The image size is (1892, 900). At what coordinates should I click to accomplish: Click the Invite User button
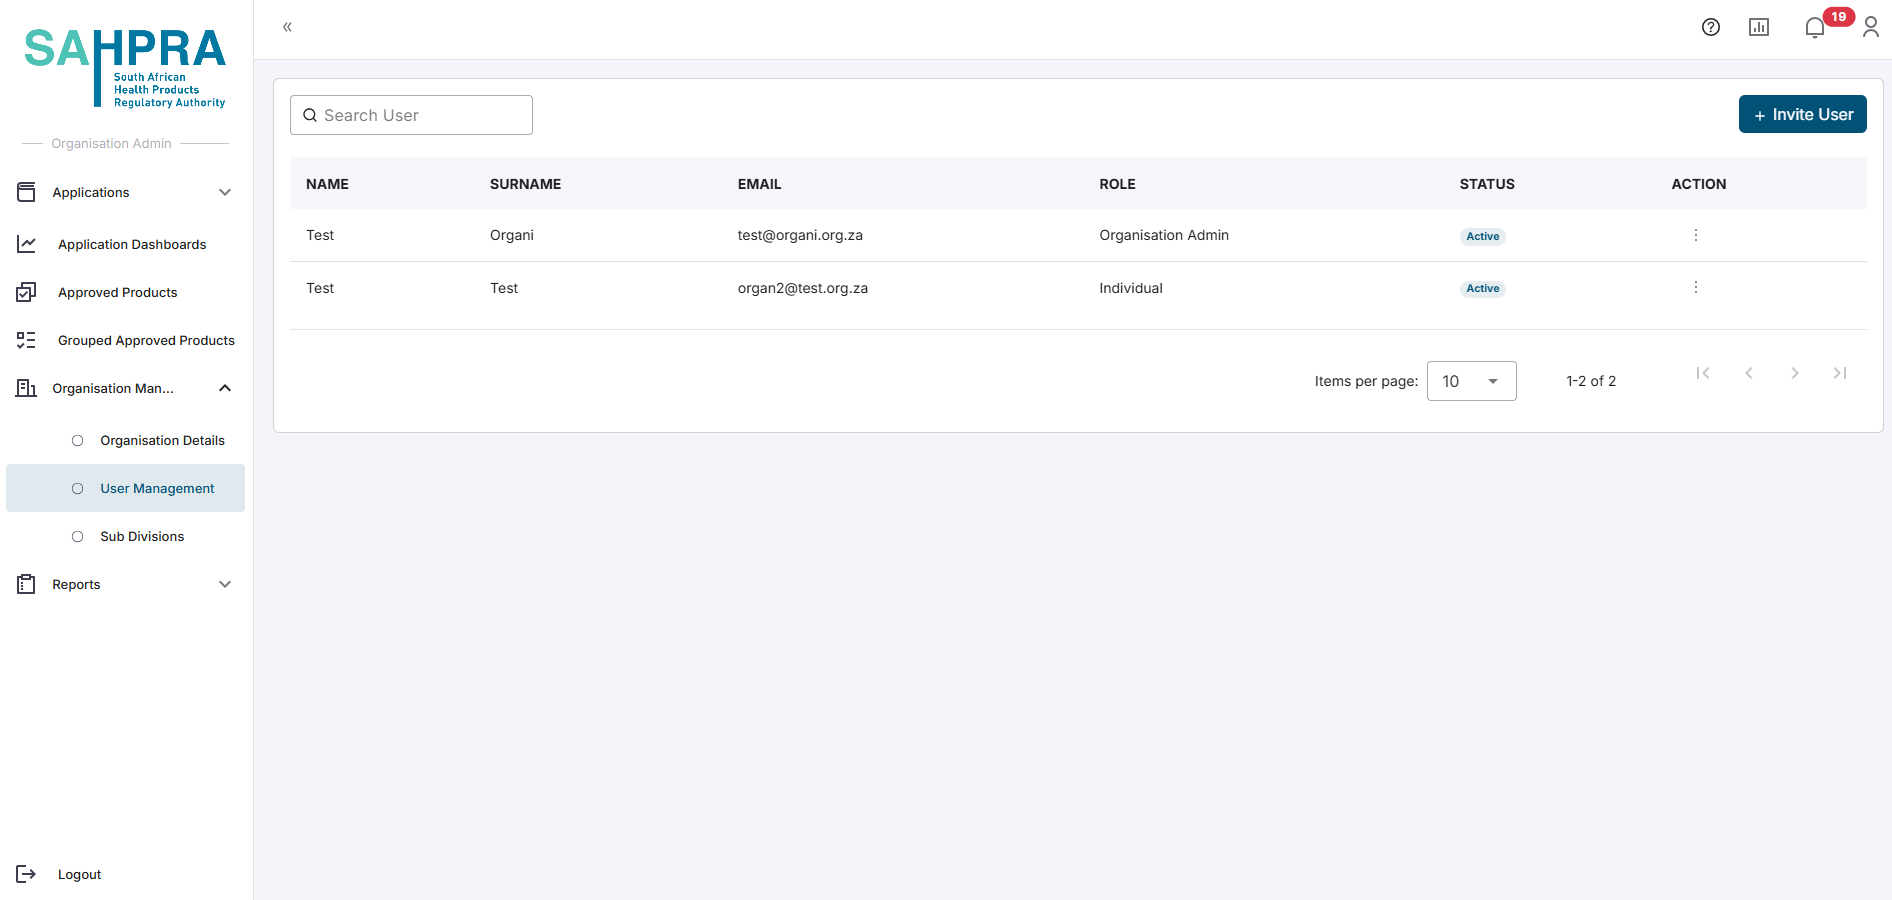click(x=1802, y=114)
